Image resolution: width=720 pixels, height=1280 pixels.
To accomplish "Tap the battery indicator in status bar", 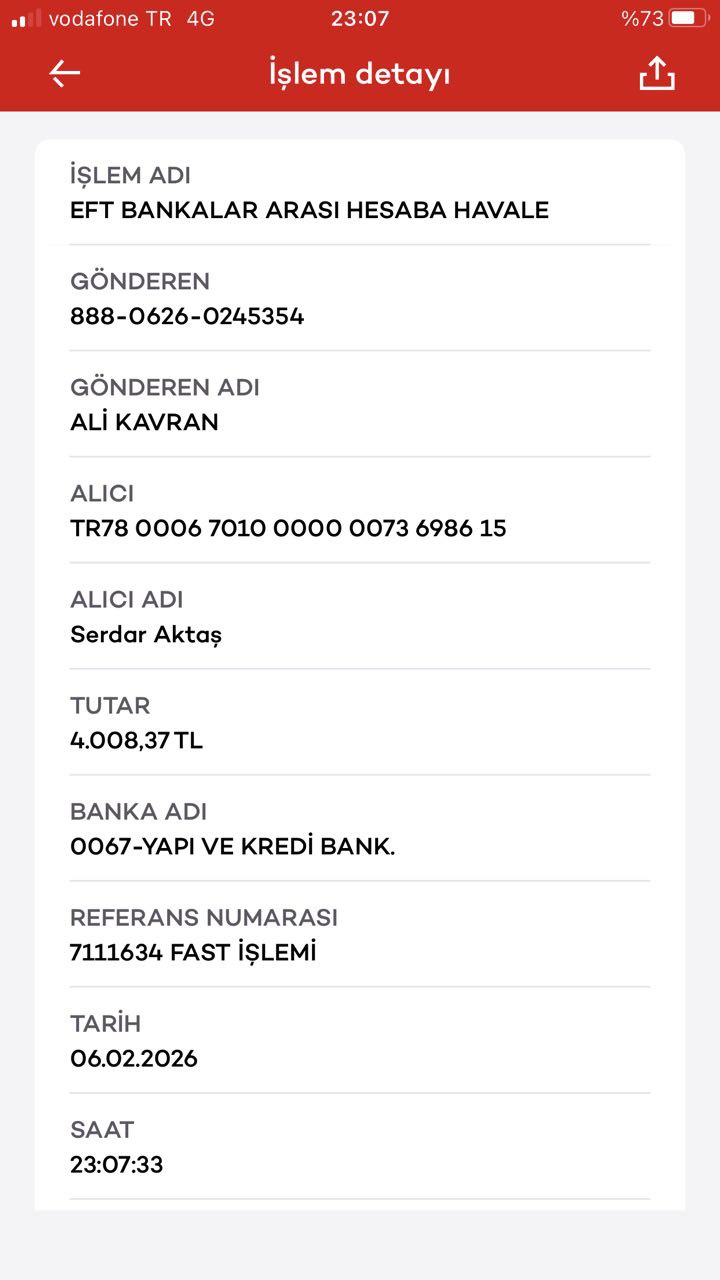I will pos(688,18).
